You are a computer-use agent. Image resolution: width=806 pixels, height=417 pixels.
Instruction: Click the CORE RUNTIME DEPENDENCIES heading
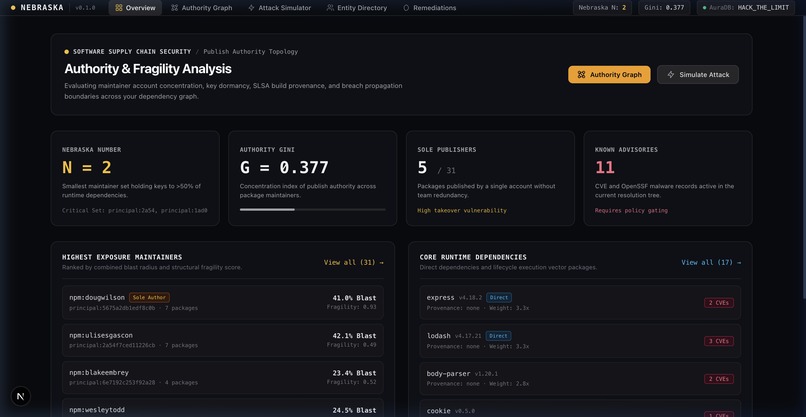(x=473, y=257)
